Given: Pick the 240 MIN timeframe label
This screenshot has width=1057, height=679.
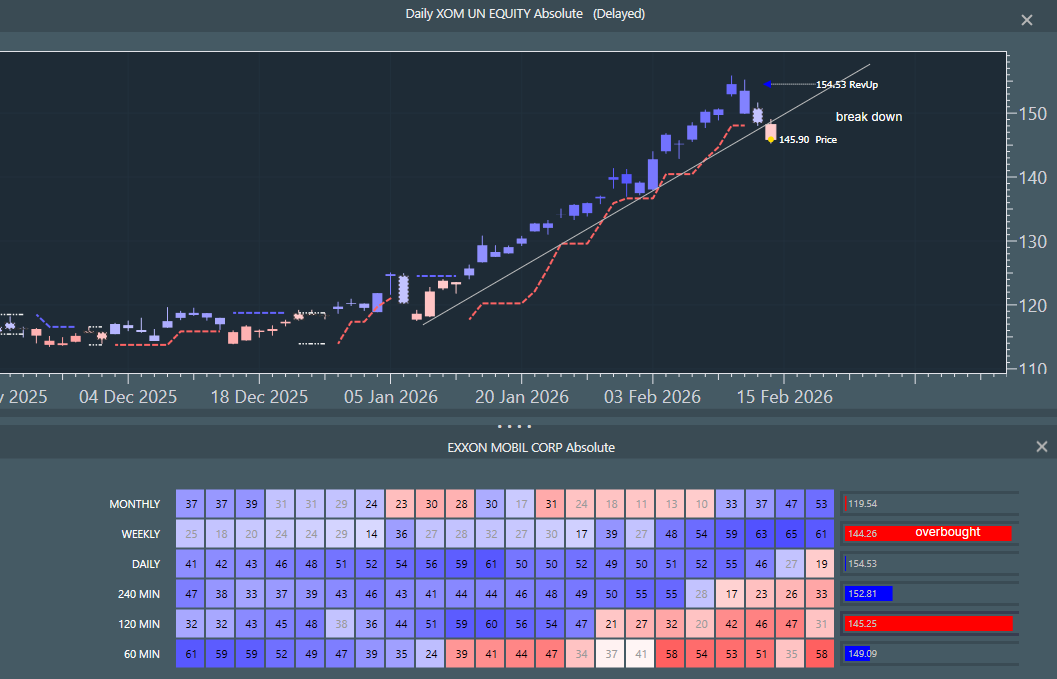Looking at the screenshot, I should click(x=139, y=594).
